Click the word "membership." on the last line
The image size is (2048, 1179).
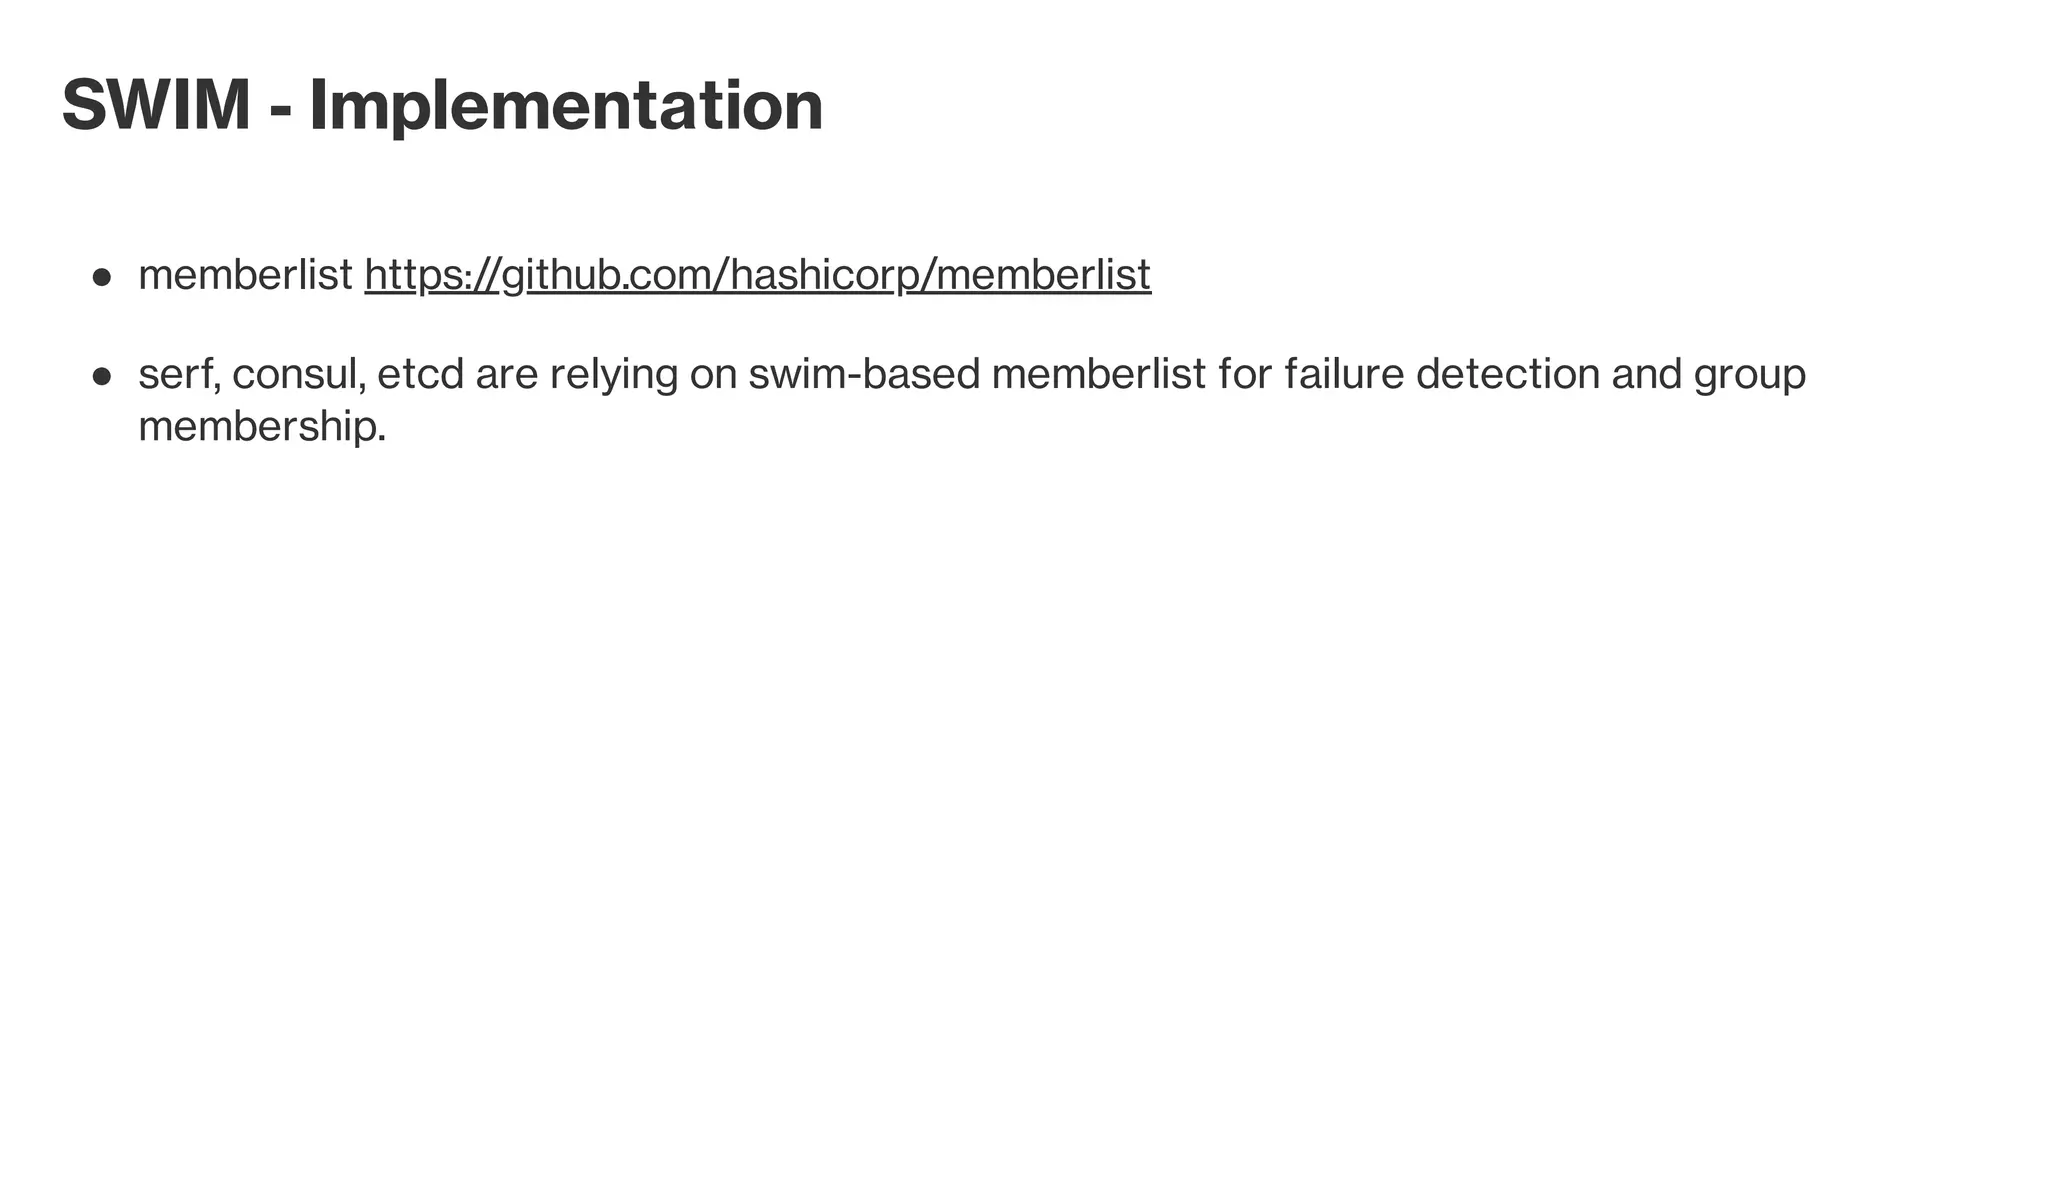point(262,428)
